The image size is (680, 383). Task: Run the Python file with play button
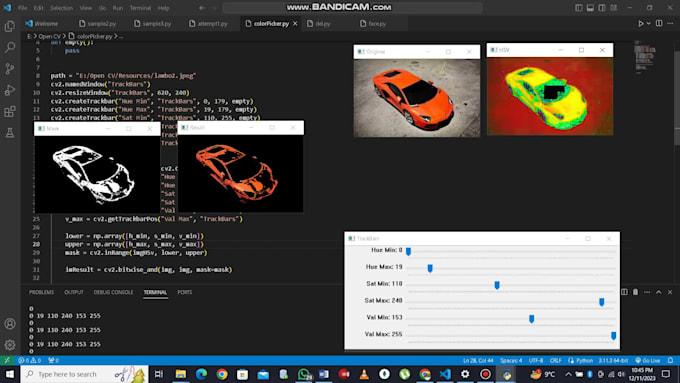pos(641,23)
